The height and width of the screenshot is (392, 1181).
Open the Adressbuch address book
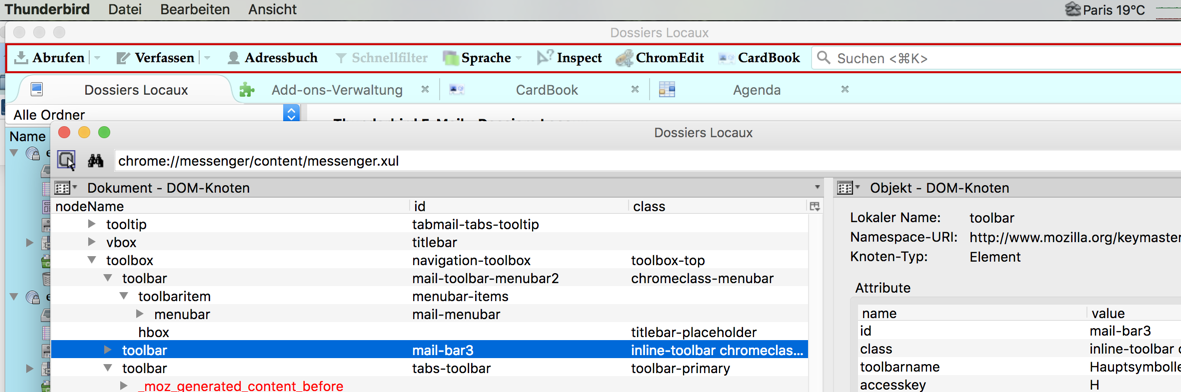[272, 57]
